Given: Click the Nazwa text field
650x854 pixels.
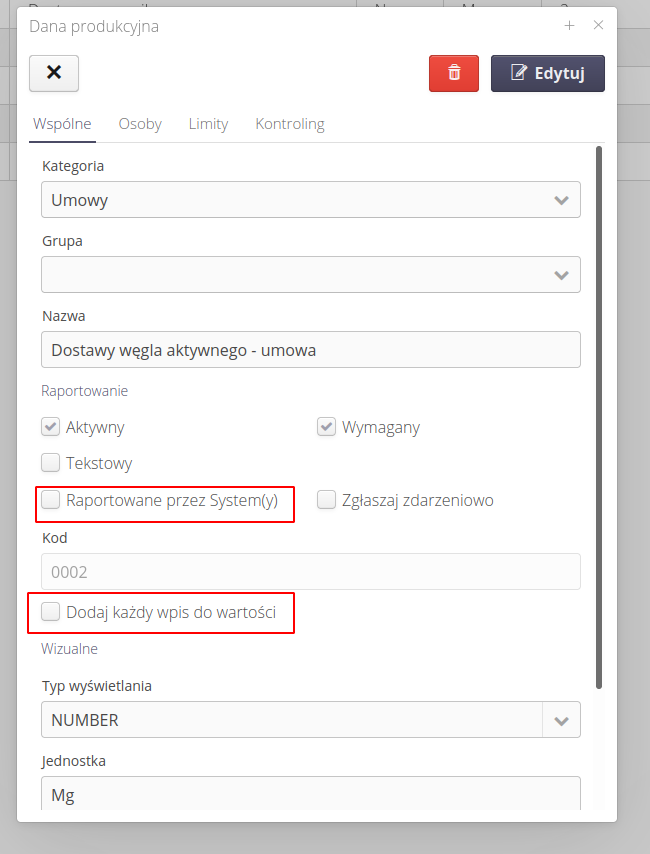Looking at the screenshot, I should pyautogui.click(x=310, y=350).
